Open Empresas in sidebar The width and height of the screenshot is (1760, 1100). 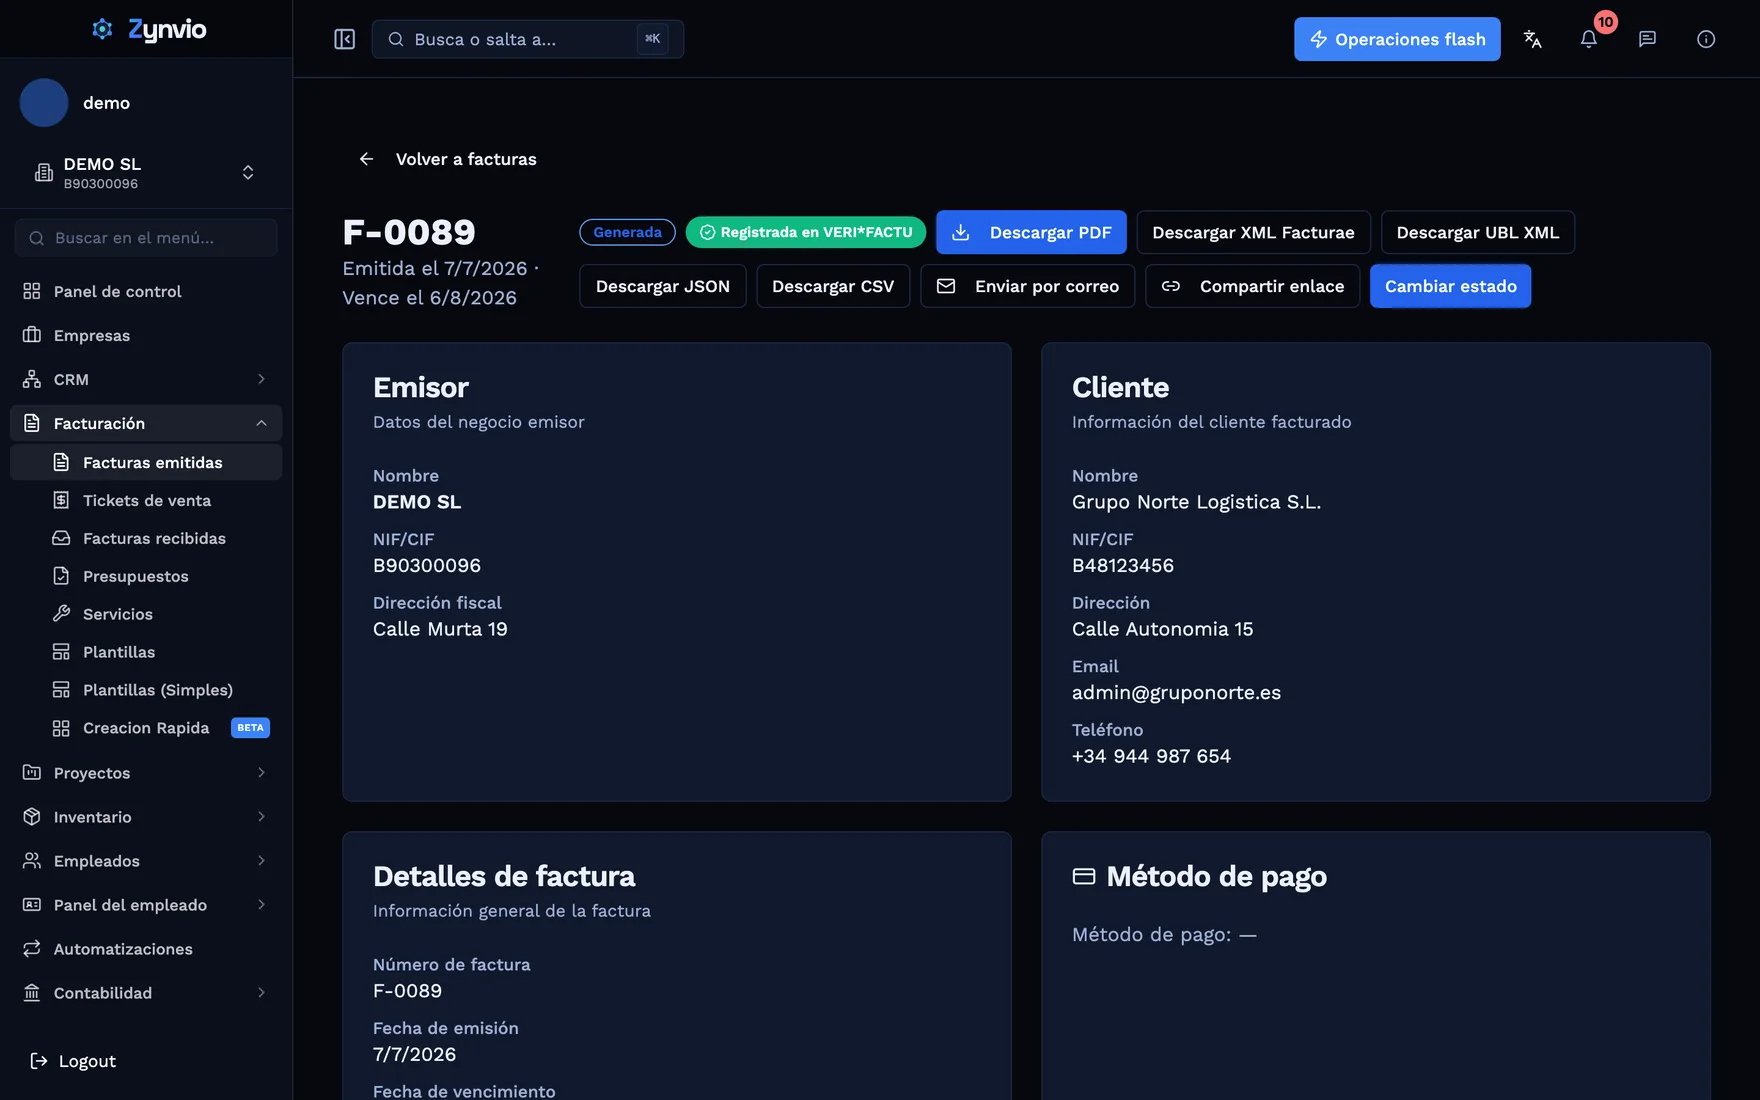(x=146, y=335)
